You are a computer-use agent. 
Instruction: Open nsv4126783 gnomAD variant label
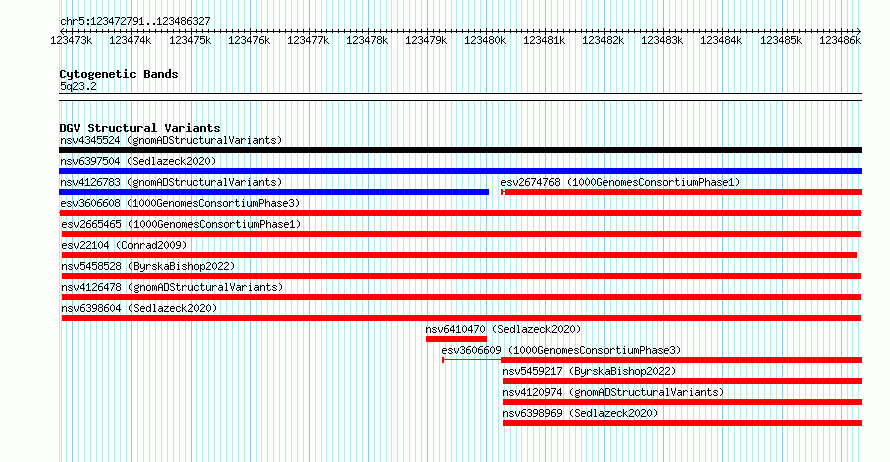[x=171, y=182]
